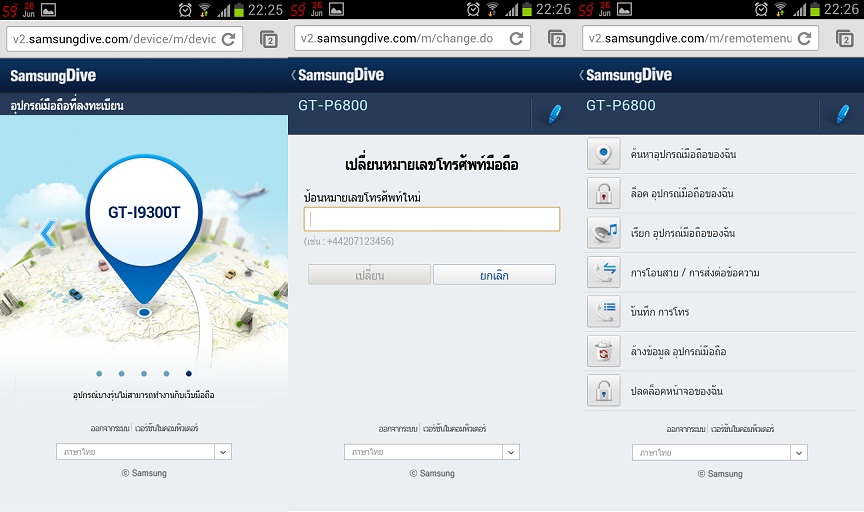The width and height of the screenshot is (864, 512).
Task: Click the เปลี่ยน button
Action: [369, 274]
